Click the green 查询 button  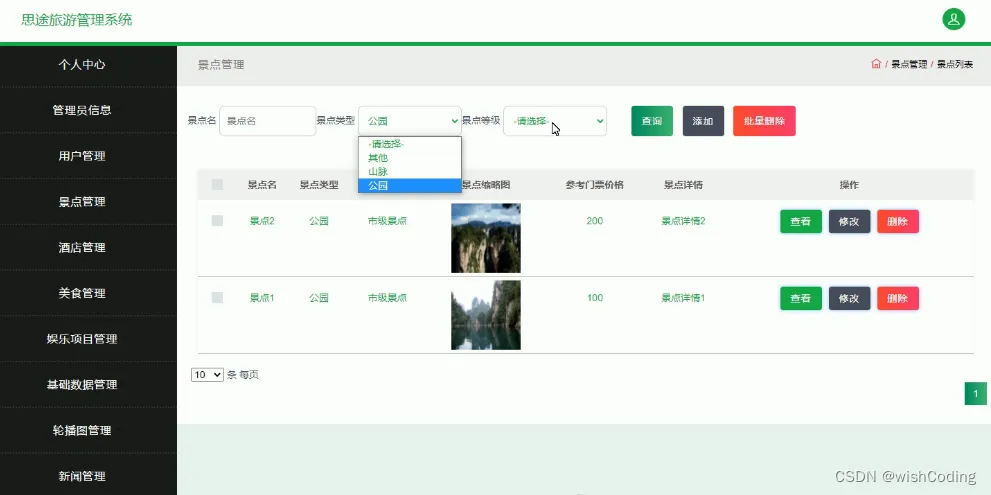[652, 121]
